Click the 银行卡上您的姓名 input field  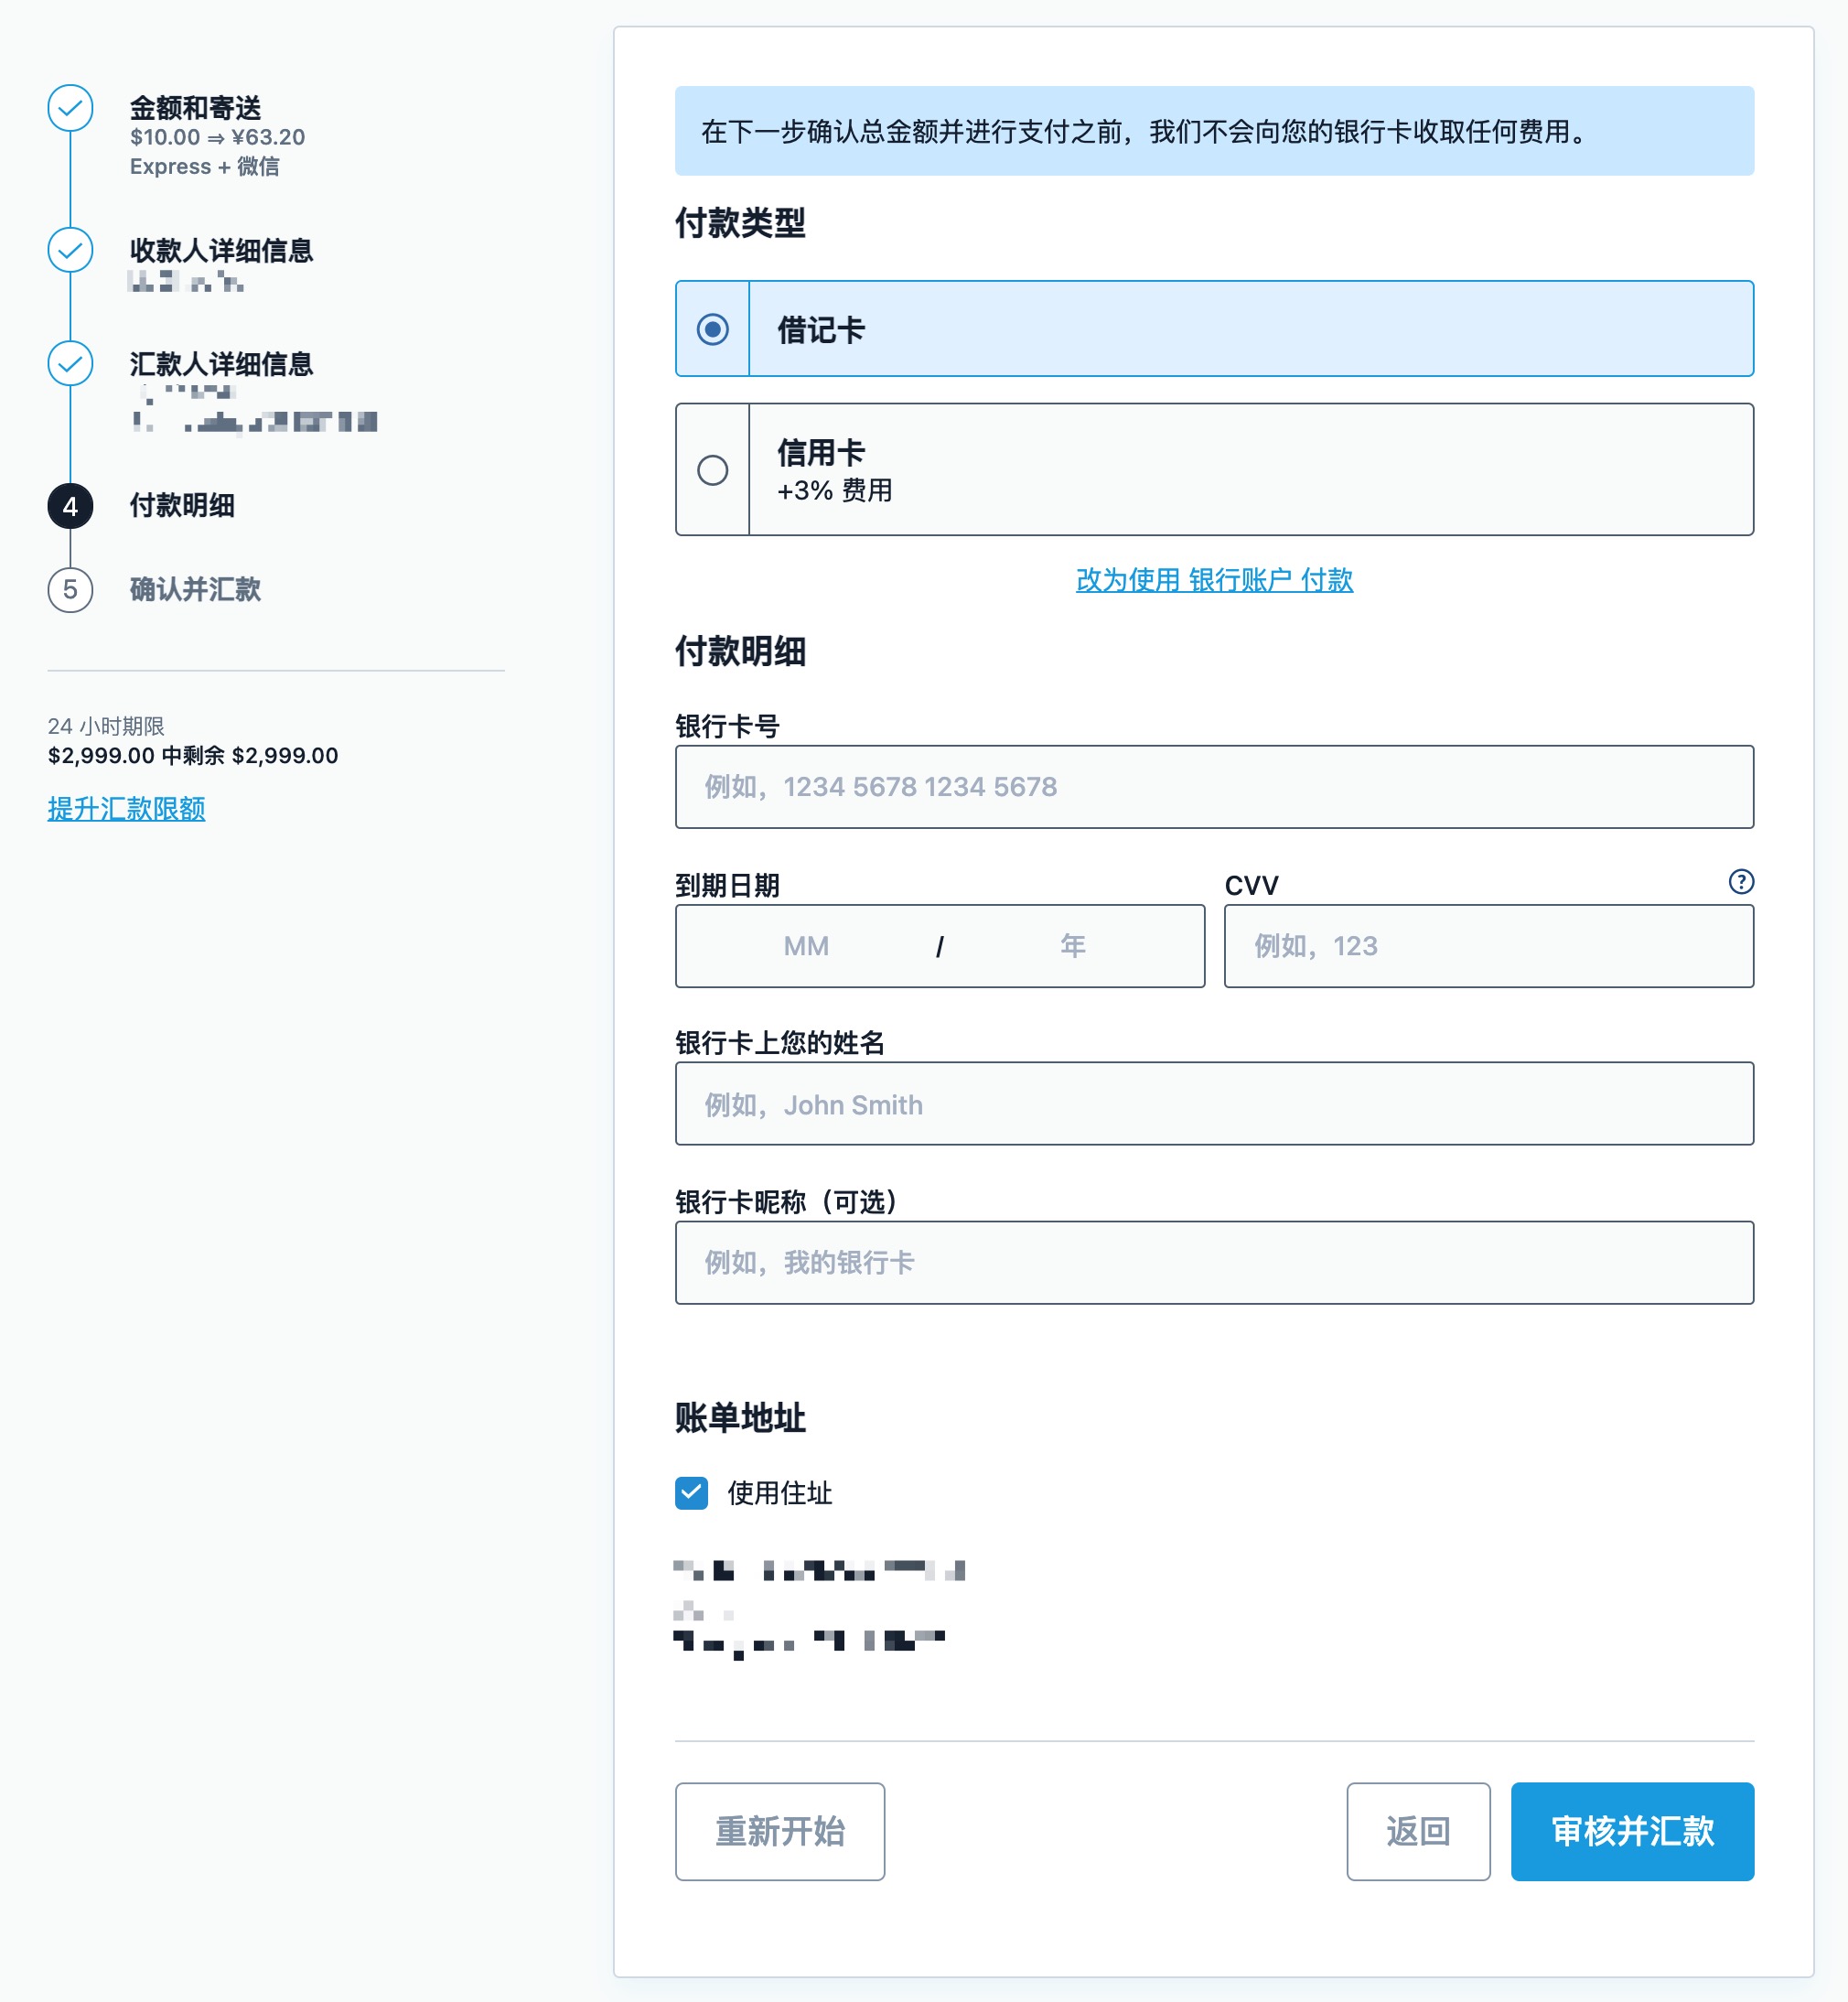(x=1213, y=1104)
